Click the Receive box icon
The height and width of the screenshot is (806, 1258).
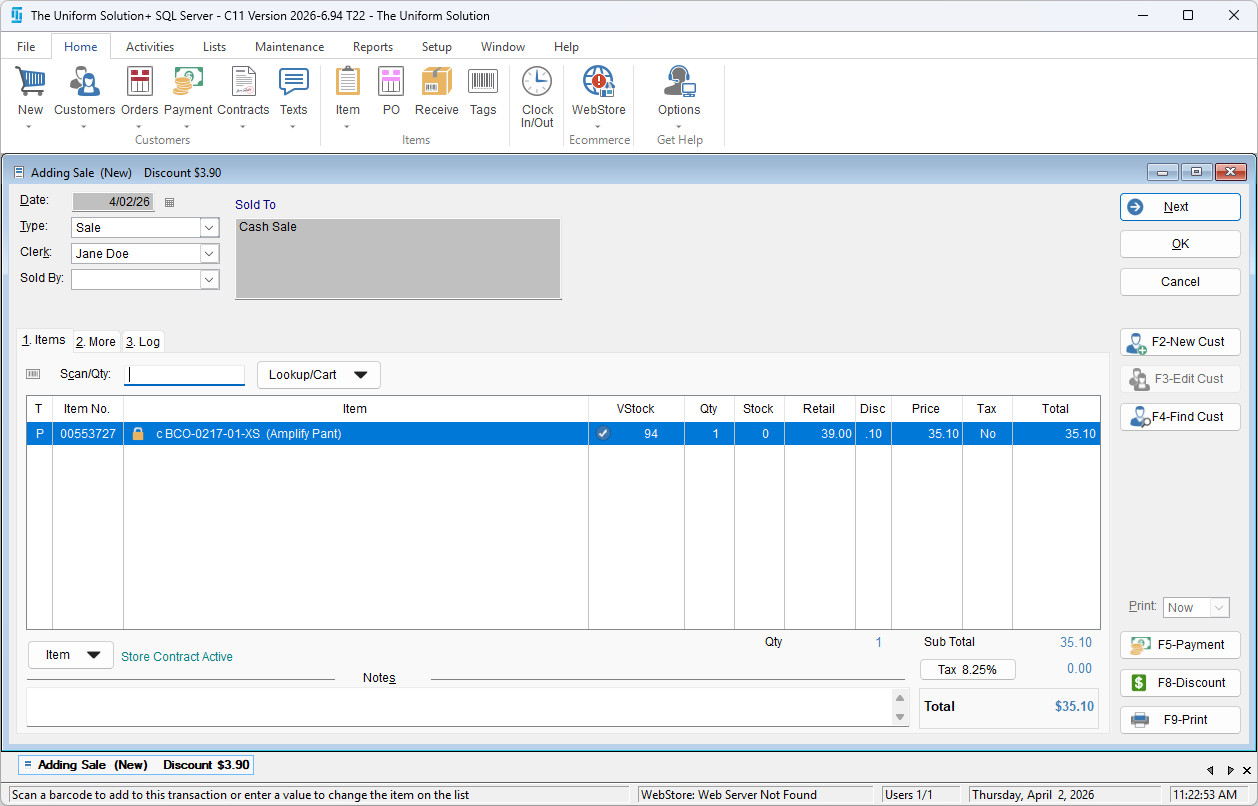coord(436,83)
